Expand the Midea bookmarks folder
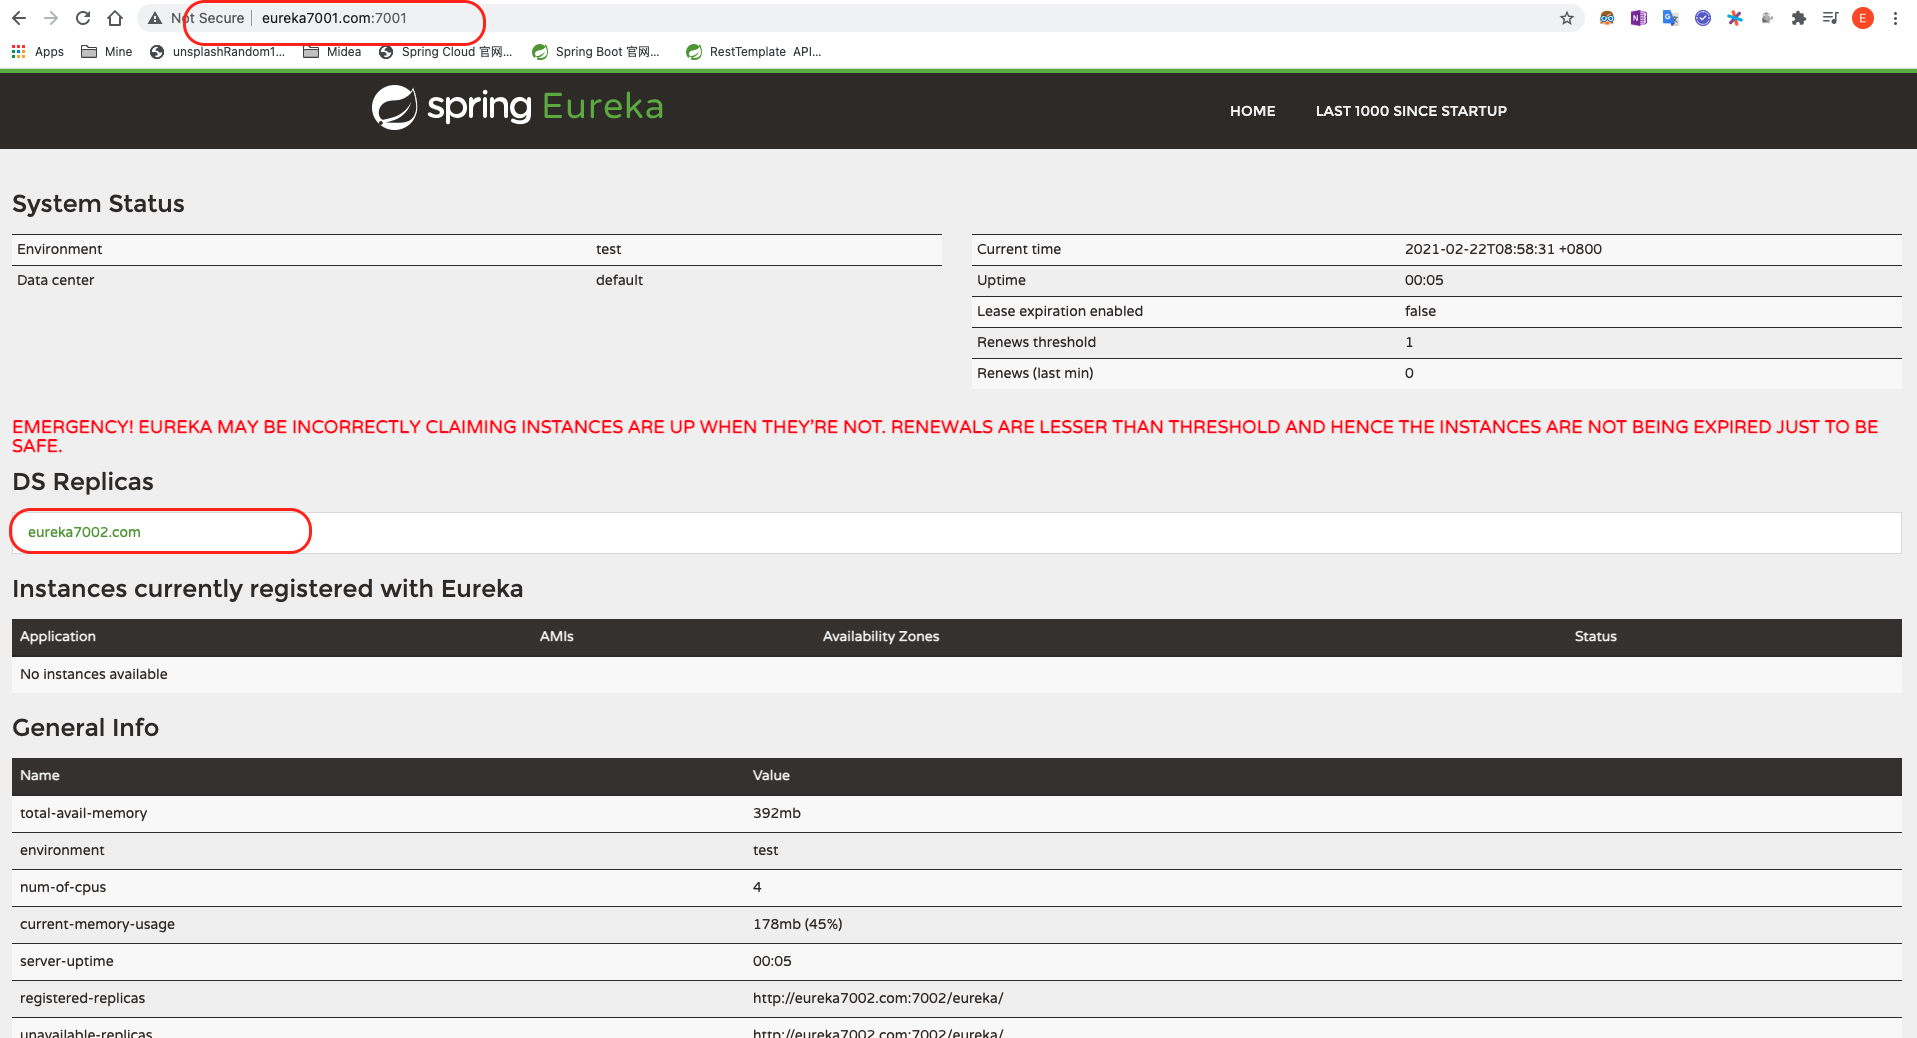The image size is (1917, 1038). (x=332, y=52)
